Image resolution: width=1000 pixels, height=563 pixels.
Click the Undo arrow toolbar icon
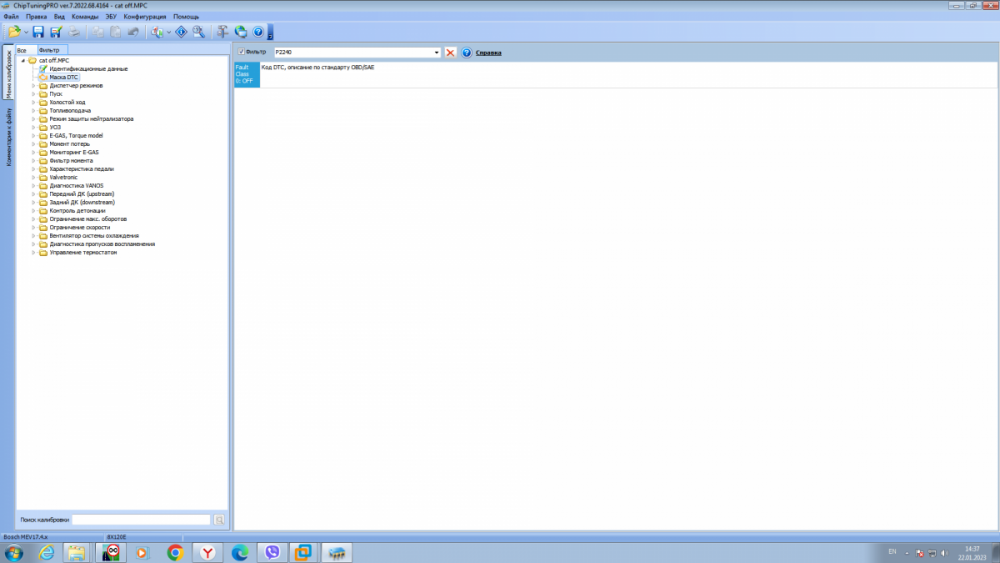point(133,32)
